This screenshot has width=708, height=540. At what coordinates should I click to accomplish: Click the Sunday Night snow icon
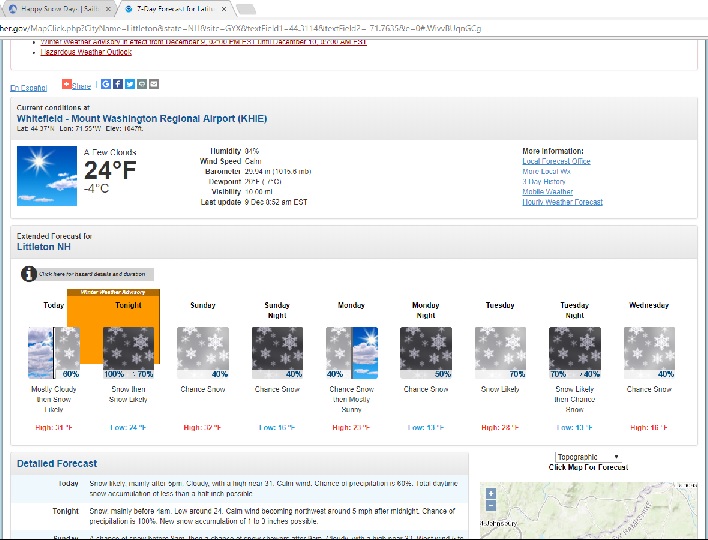point(277,353)
